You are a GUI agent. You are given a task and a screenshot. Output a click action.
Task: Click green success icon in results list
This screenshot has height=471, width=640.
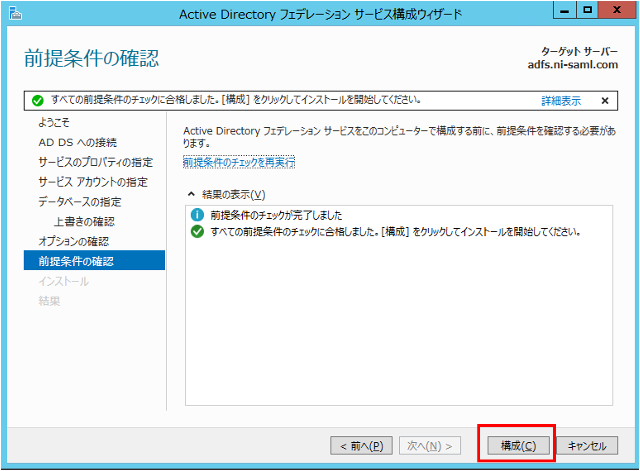click(x=197, y=231)
